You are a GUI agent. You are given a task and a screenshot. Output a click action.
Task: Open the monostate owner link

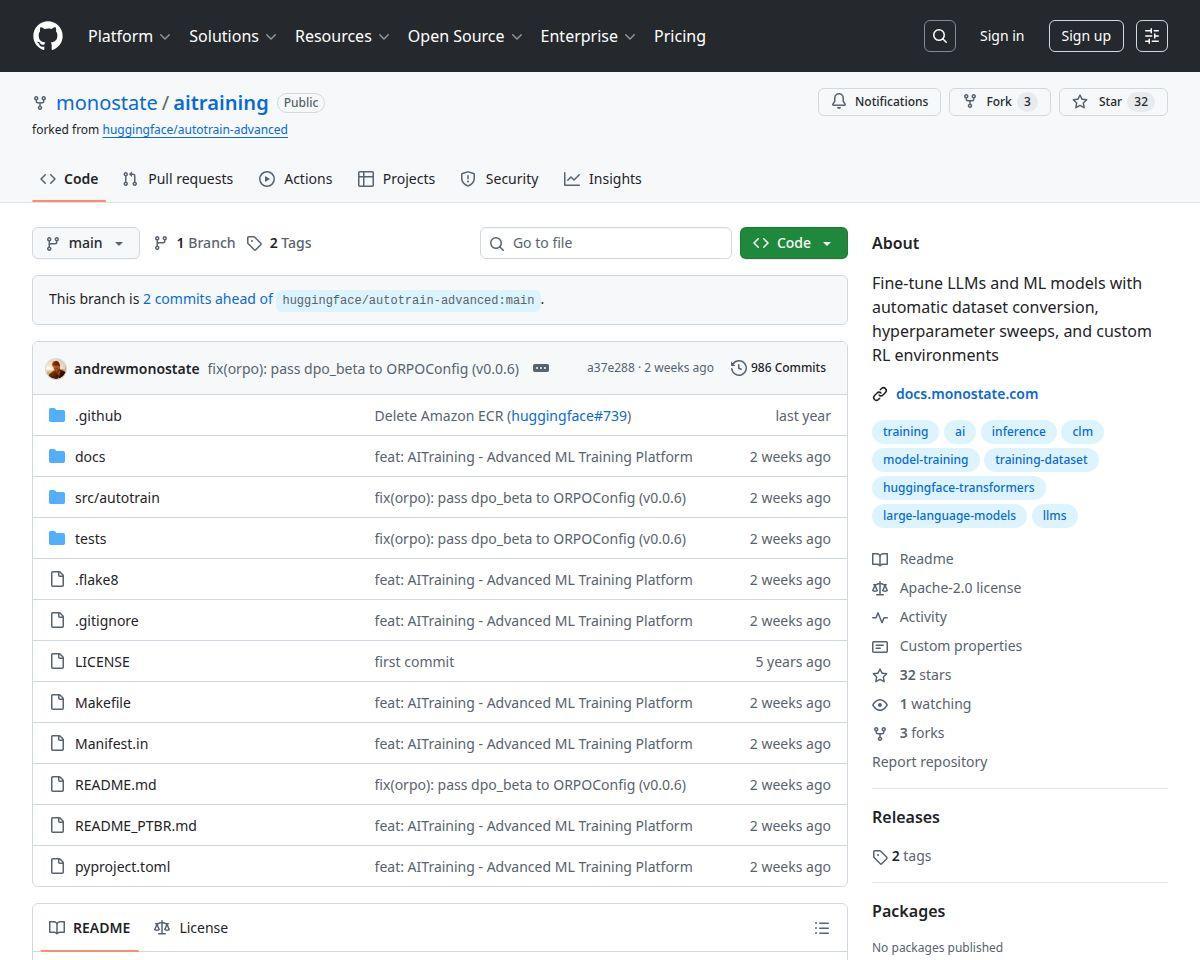107,103
